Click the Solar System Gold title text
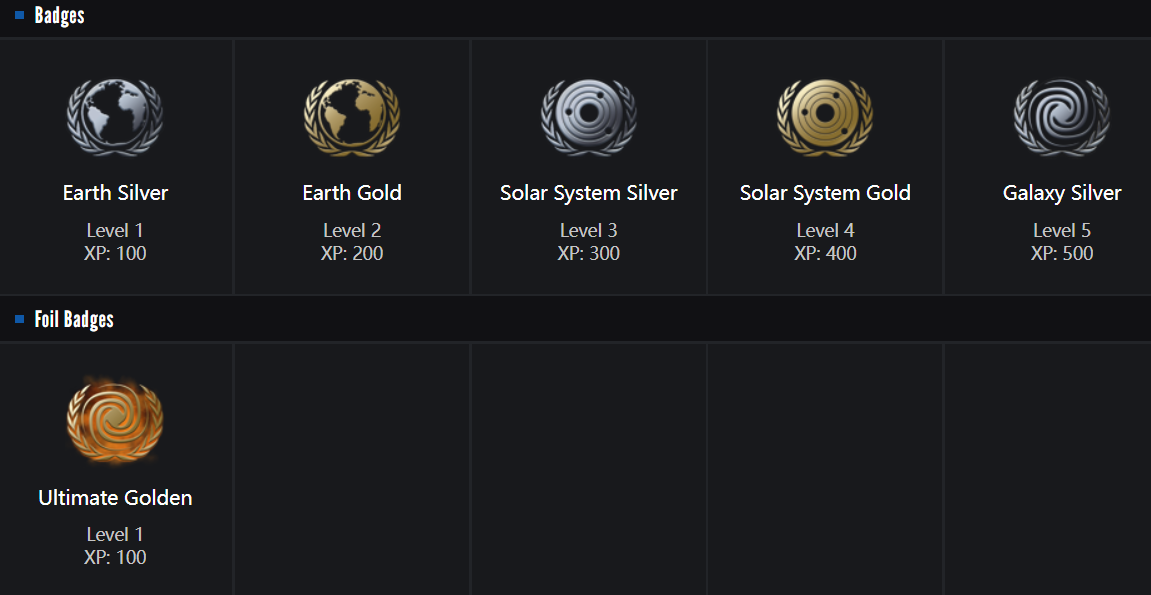The height and width of the screenshot is (595, 1151). (825, 193)
